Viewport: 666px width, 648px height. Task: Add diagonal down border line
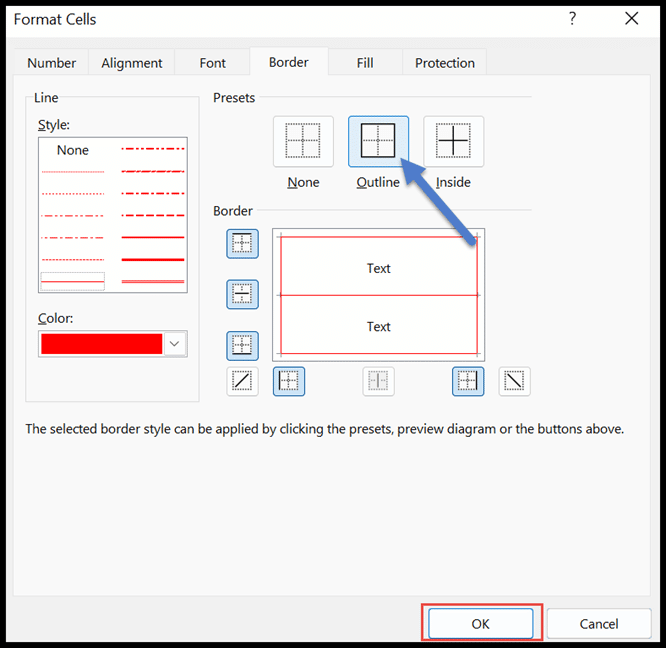point(514,381)
